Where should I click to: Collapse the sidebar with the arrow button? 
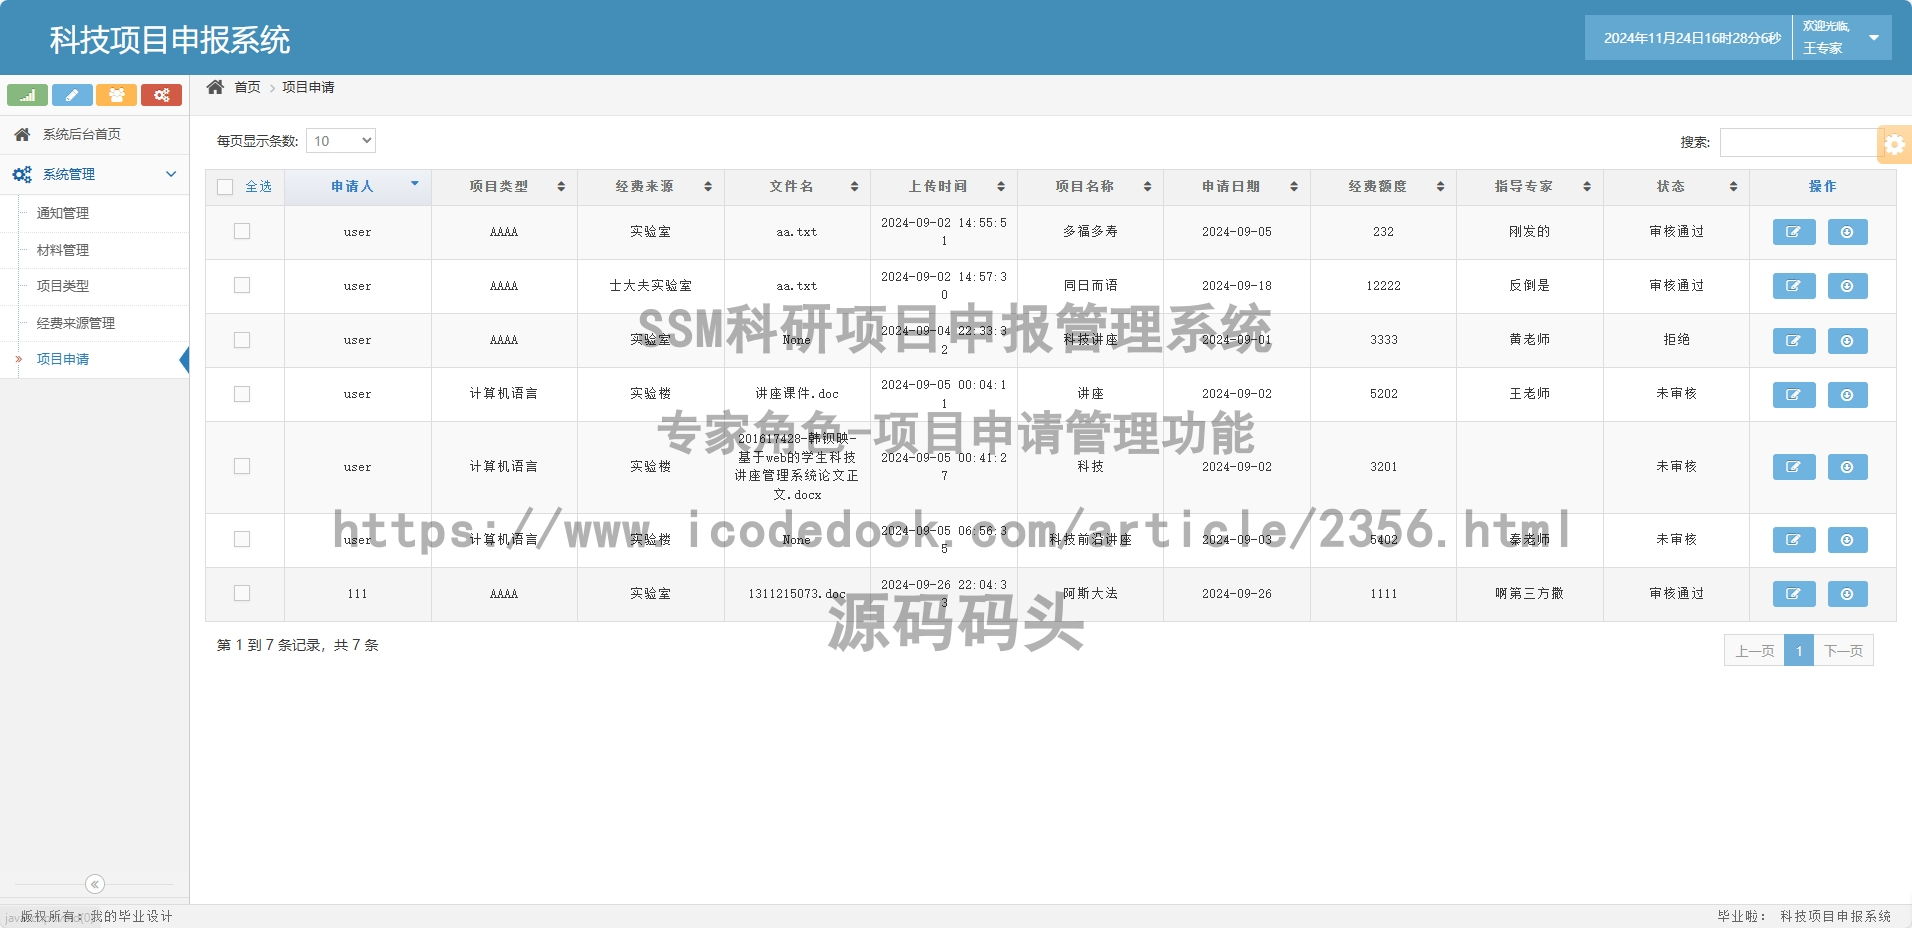95,884
